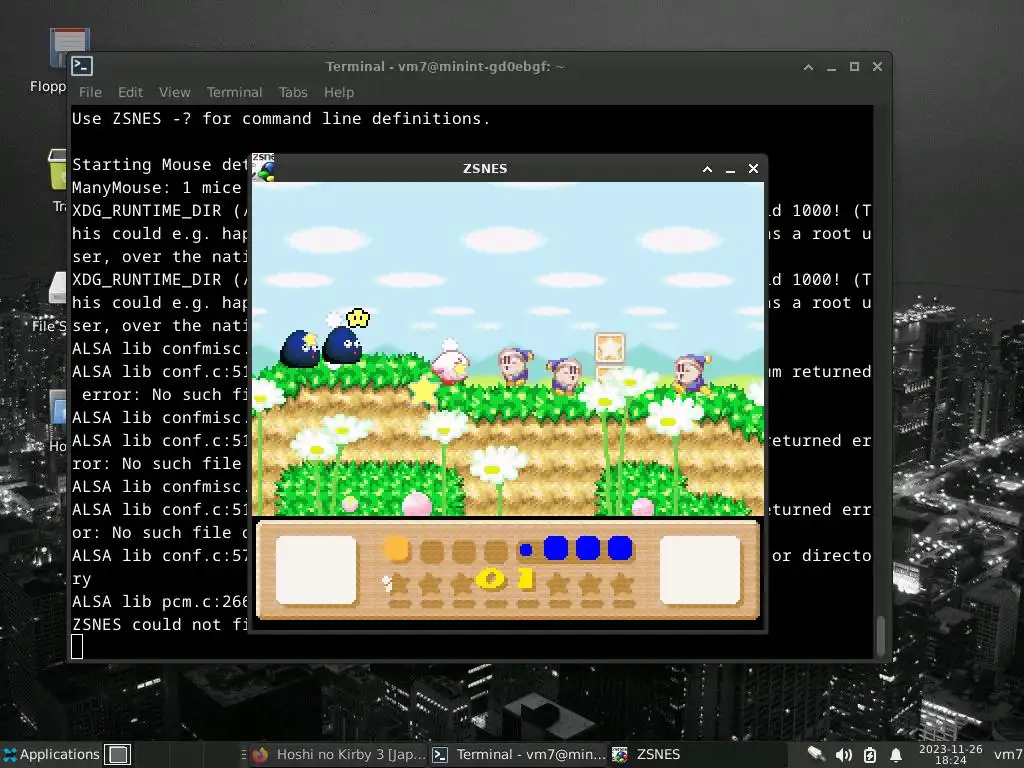Switch to the ZSNES taskbar button
The width and height of the screenshot is (1024, 768).
point(699,754)
